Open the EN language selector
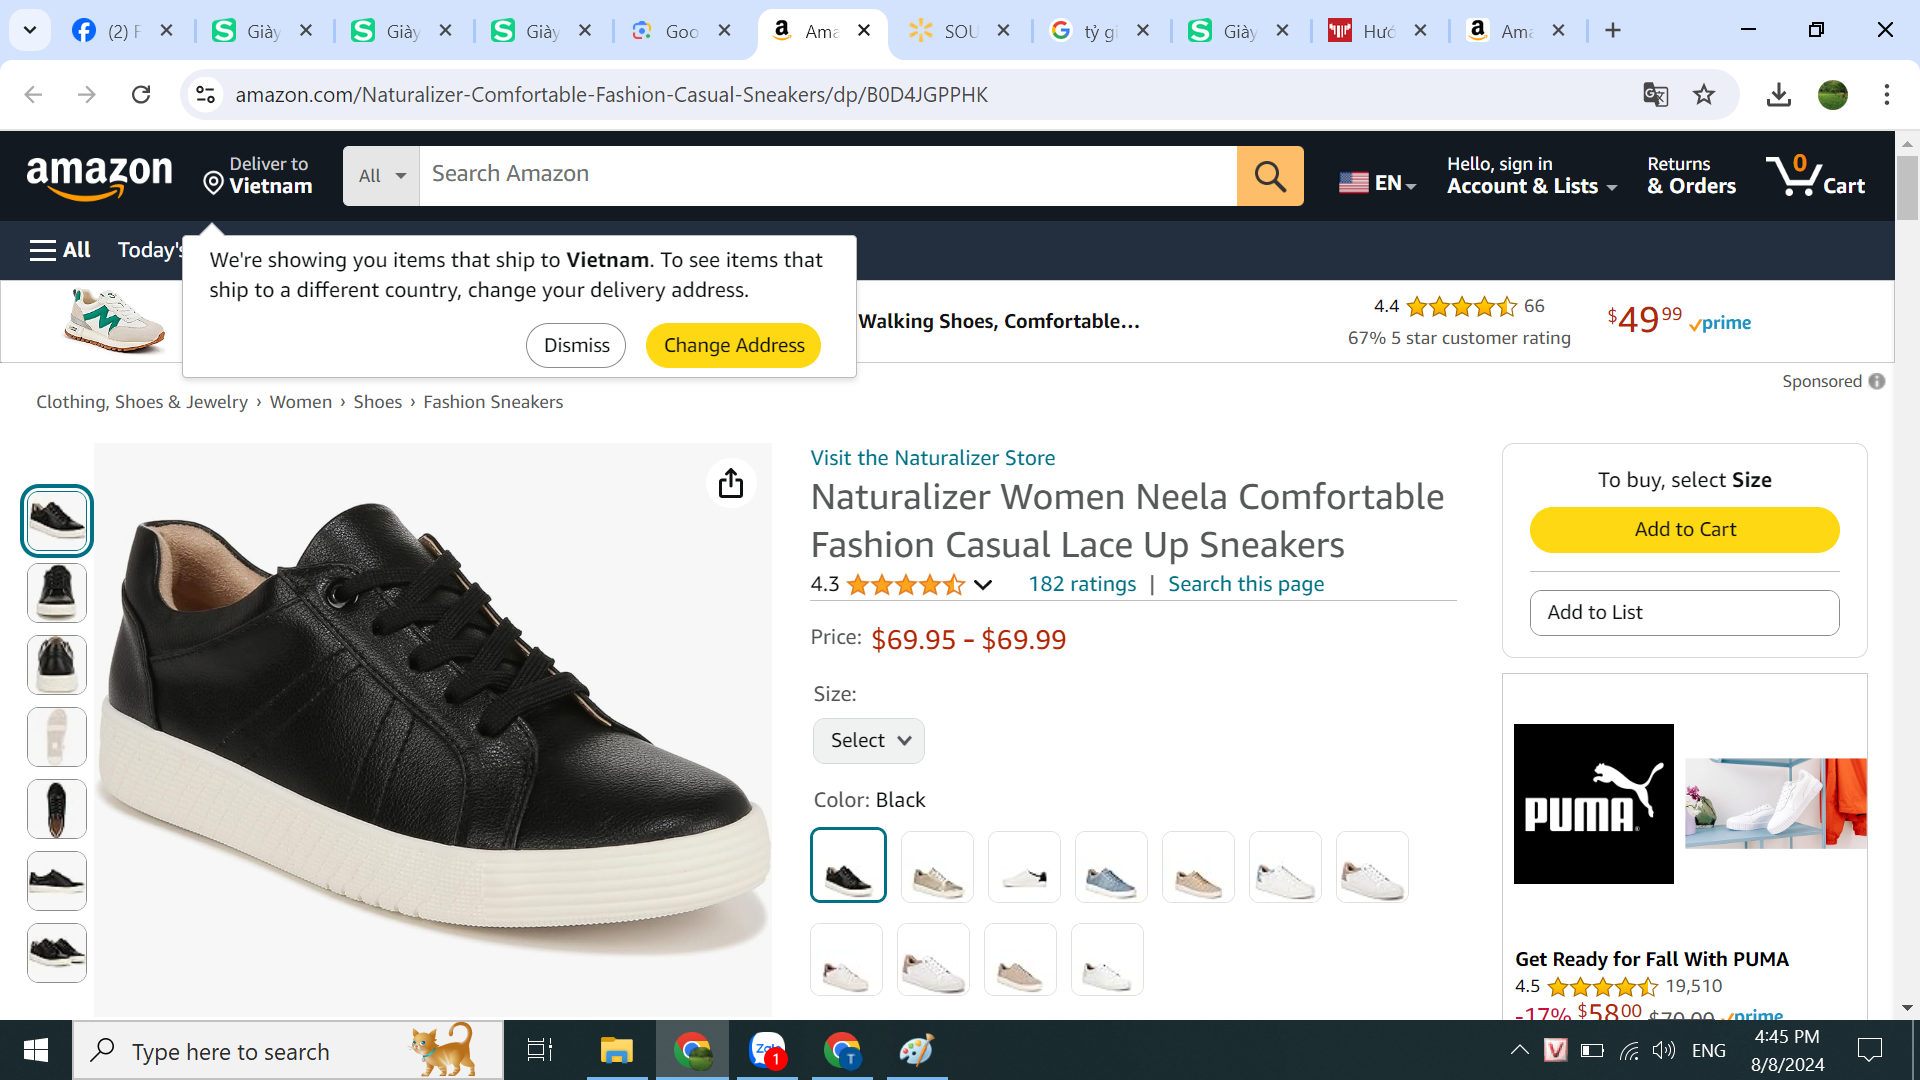This screenshot has height=1080, width=1920. [1377, 183]
